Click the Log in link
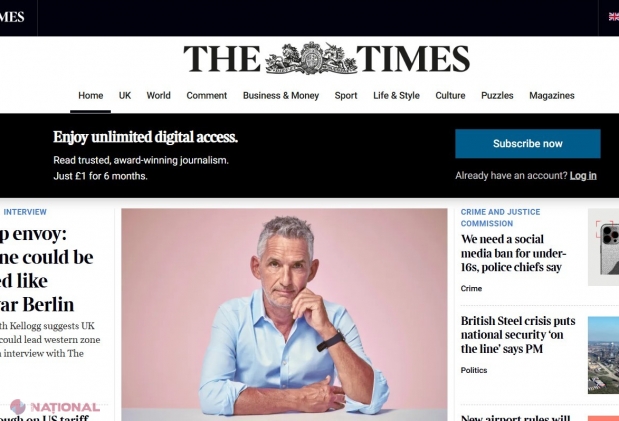Screen dimensions: 619x421 [583, 176]
